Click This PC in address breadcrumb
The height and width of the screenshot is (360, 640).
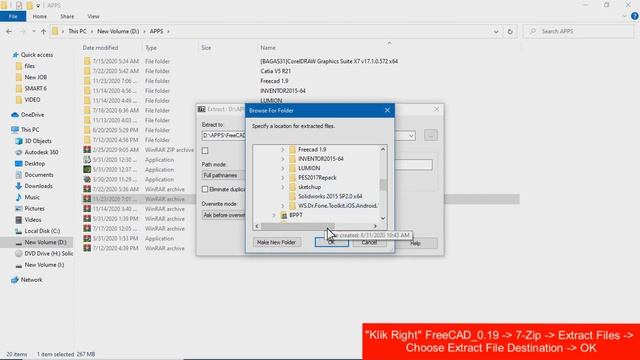(x=77, y=31)
